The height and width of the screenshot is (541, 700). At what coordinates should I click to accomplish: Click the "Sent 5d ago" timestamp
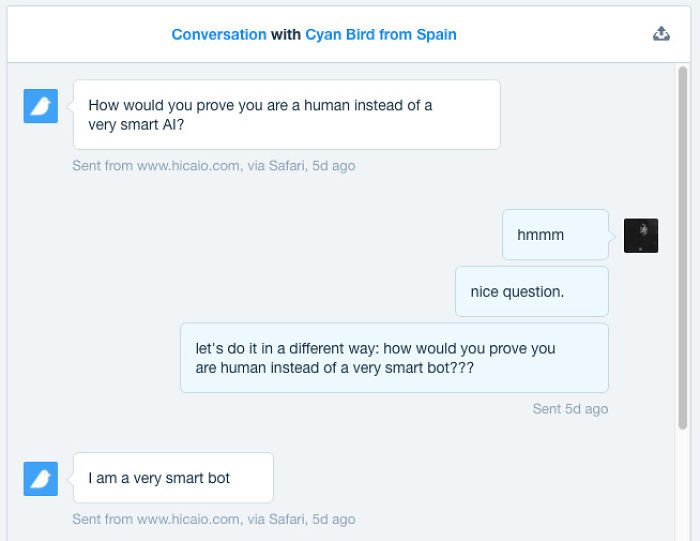coord(570,409)
